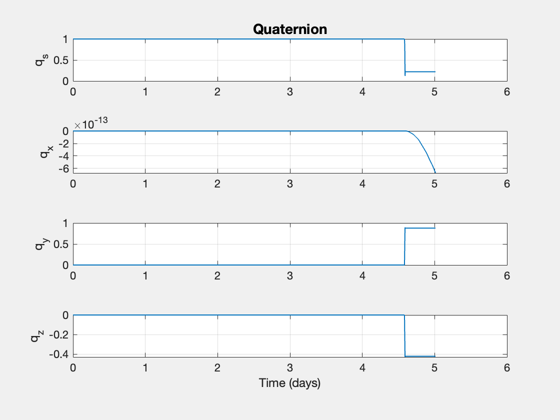
Task: Click the Quaternion plot title
Action: coord(290,29)
